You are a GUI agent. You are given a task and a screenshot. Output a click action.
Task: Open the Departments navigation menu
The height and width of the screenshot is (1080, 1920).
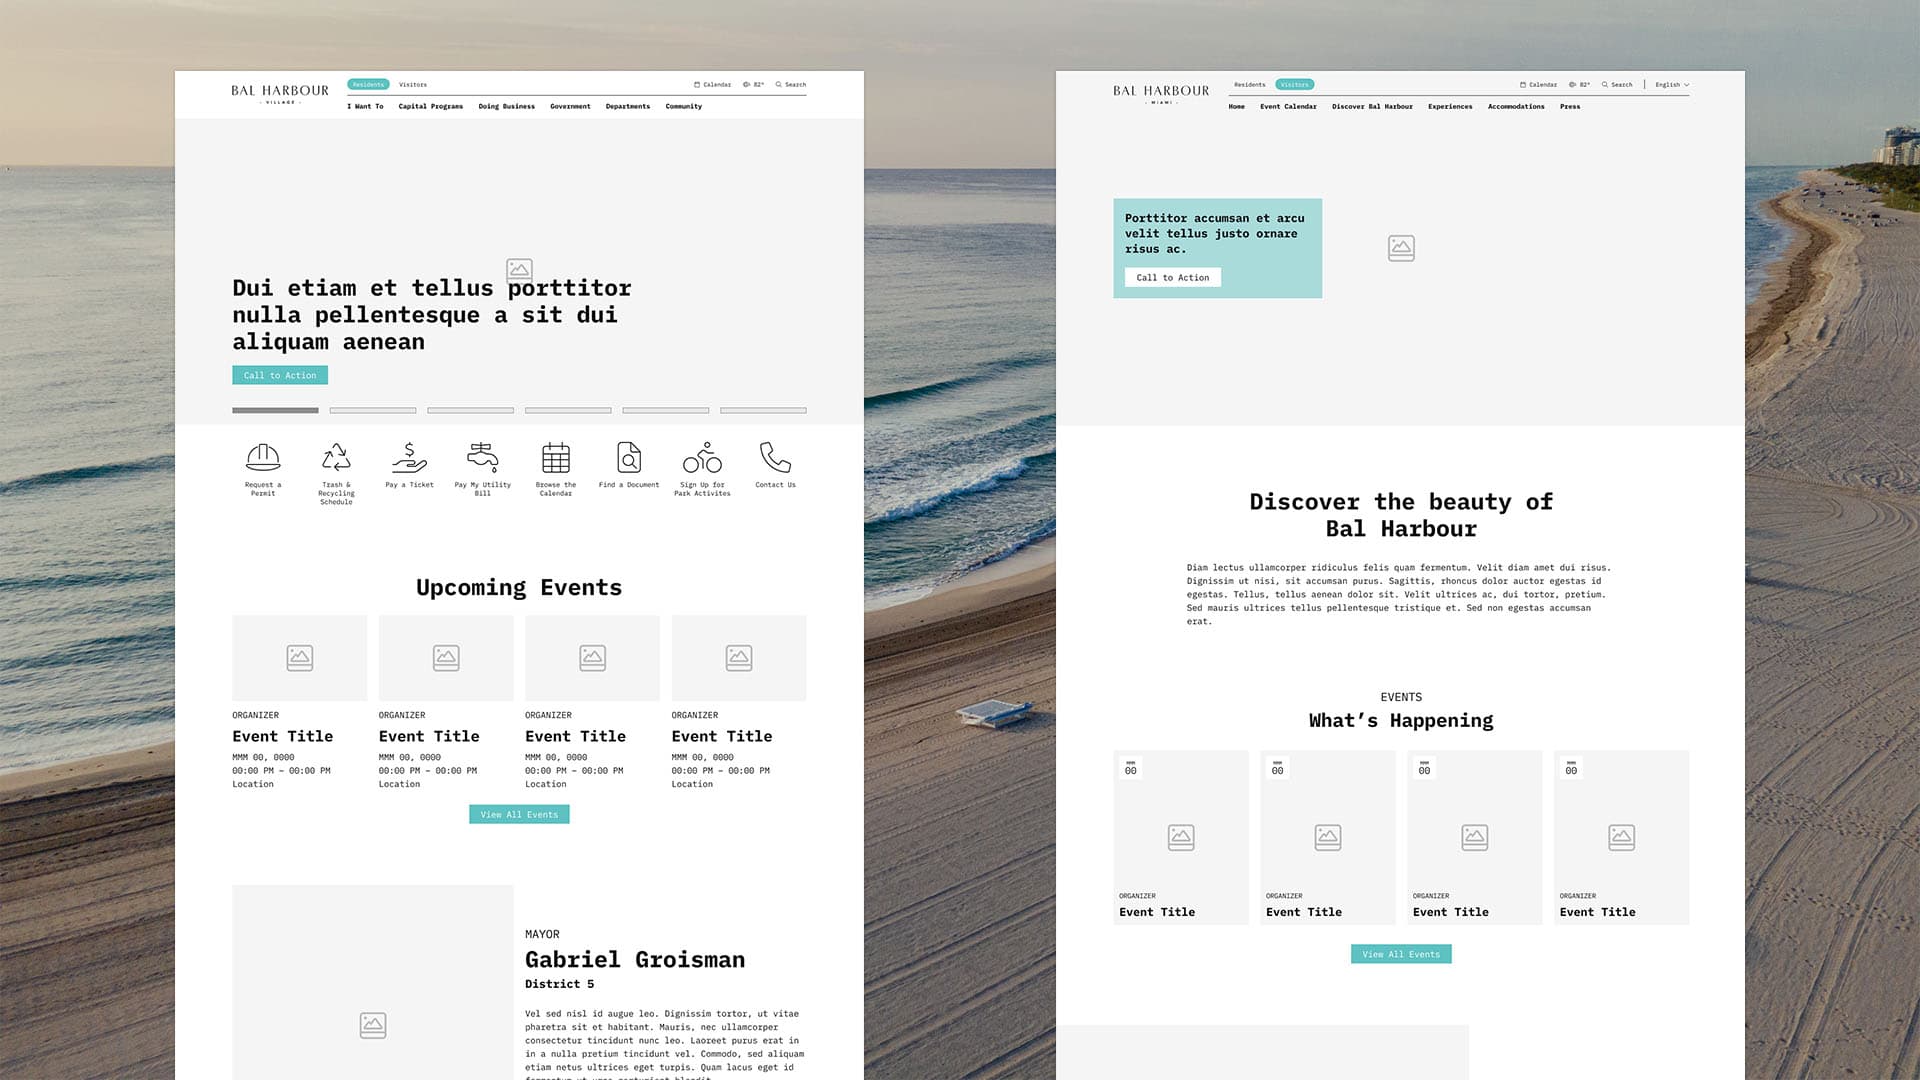click(x=627, y=106)
